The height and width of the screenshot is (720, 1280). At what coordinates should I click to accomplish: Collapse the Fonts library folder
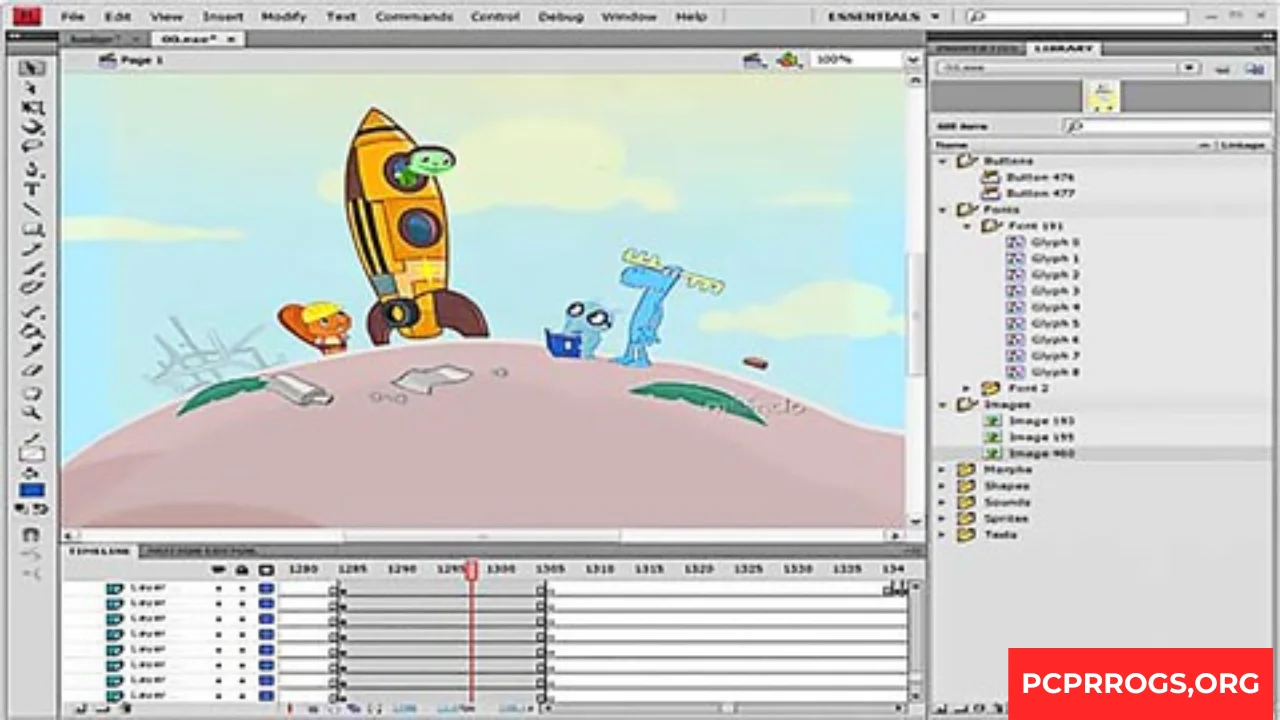pyautogui.click(x=942, y=210)
